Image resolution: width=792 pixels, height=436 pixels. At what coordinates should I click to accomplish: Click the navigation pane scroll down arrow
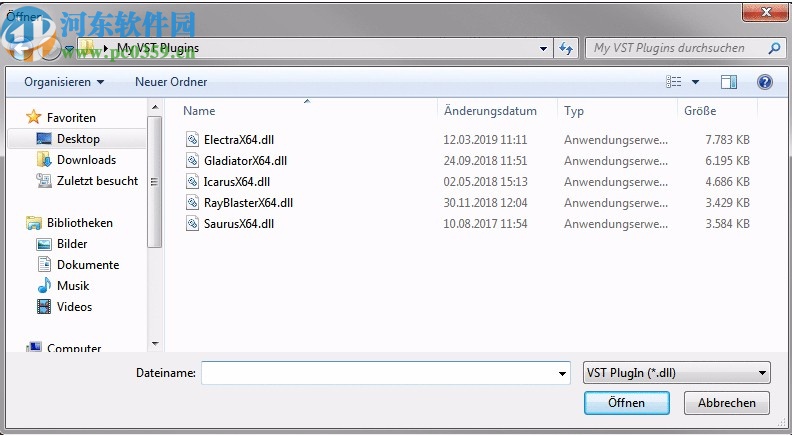click(x=155, y=344)
